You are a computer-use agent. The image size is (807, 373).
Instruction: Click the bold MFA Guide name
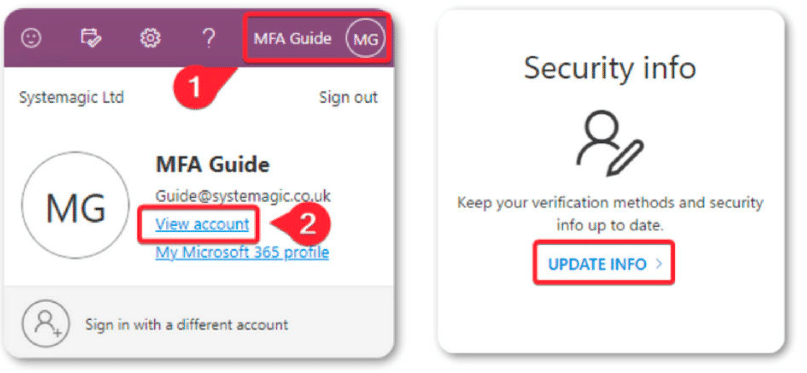click(212, 165)
